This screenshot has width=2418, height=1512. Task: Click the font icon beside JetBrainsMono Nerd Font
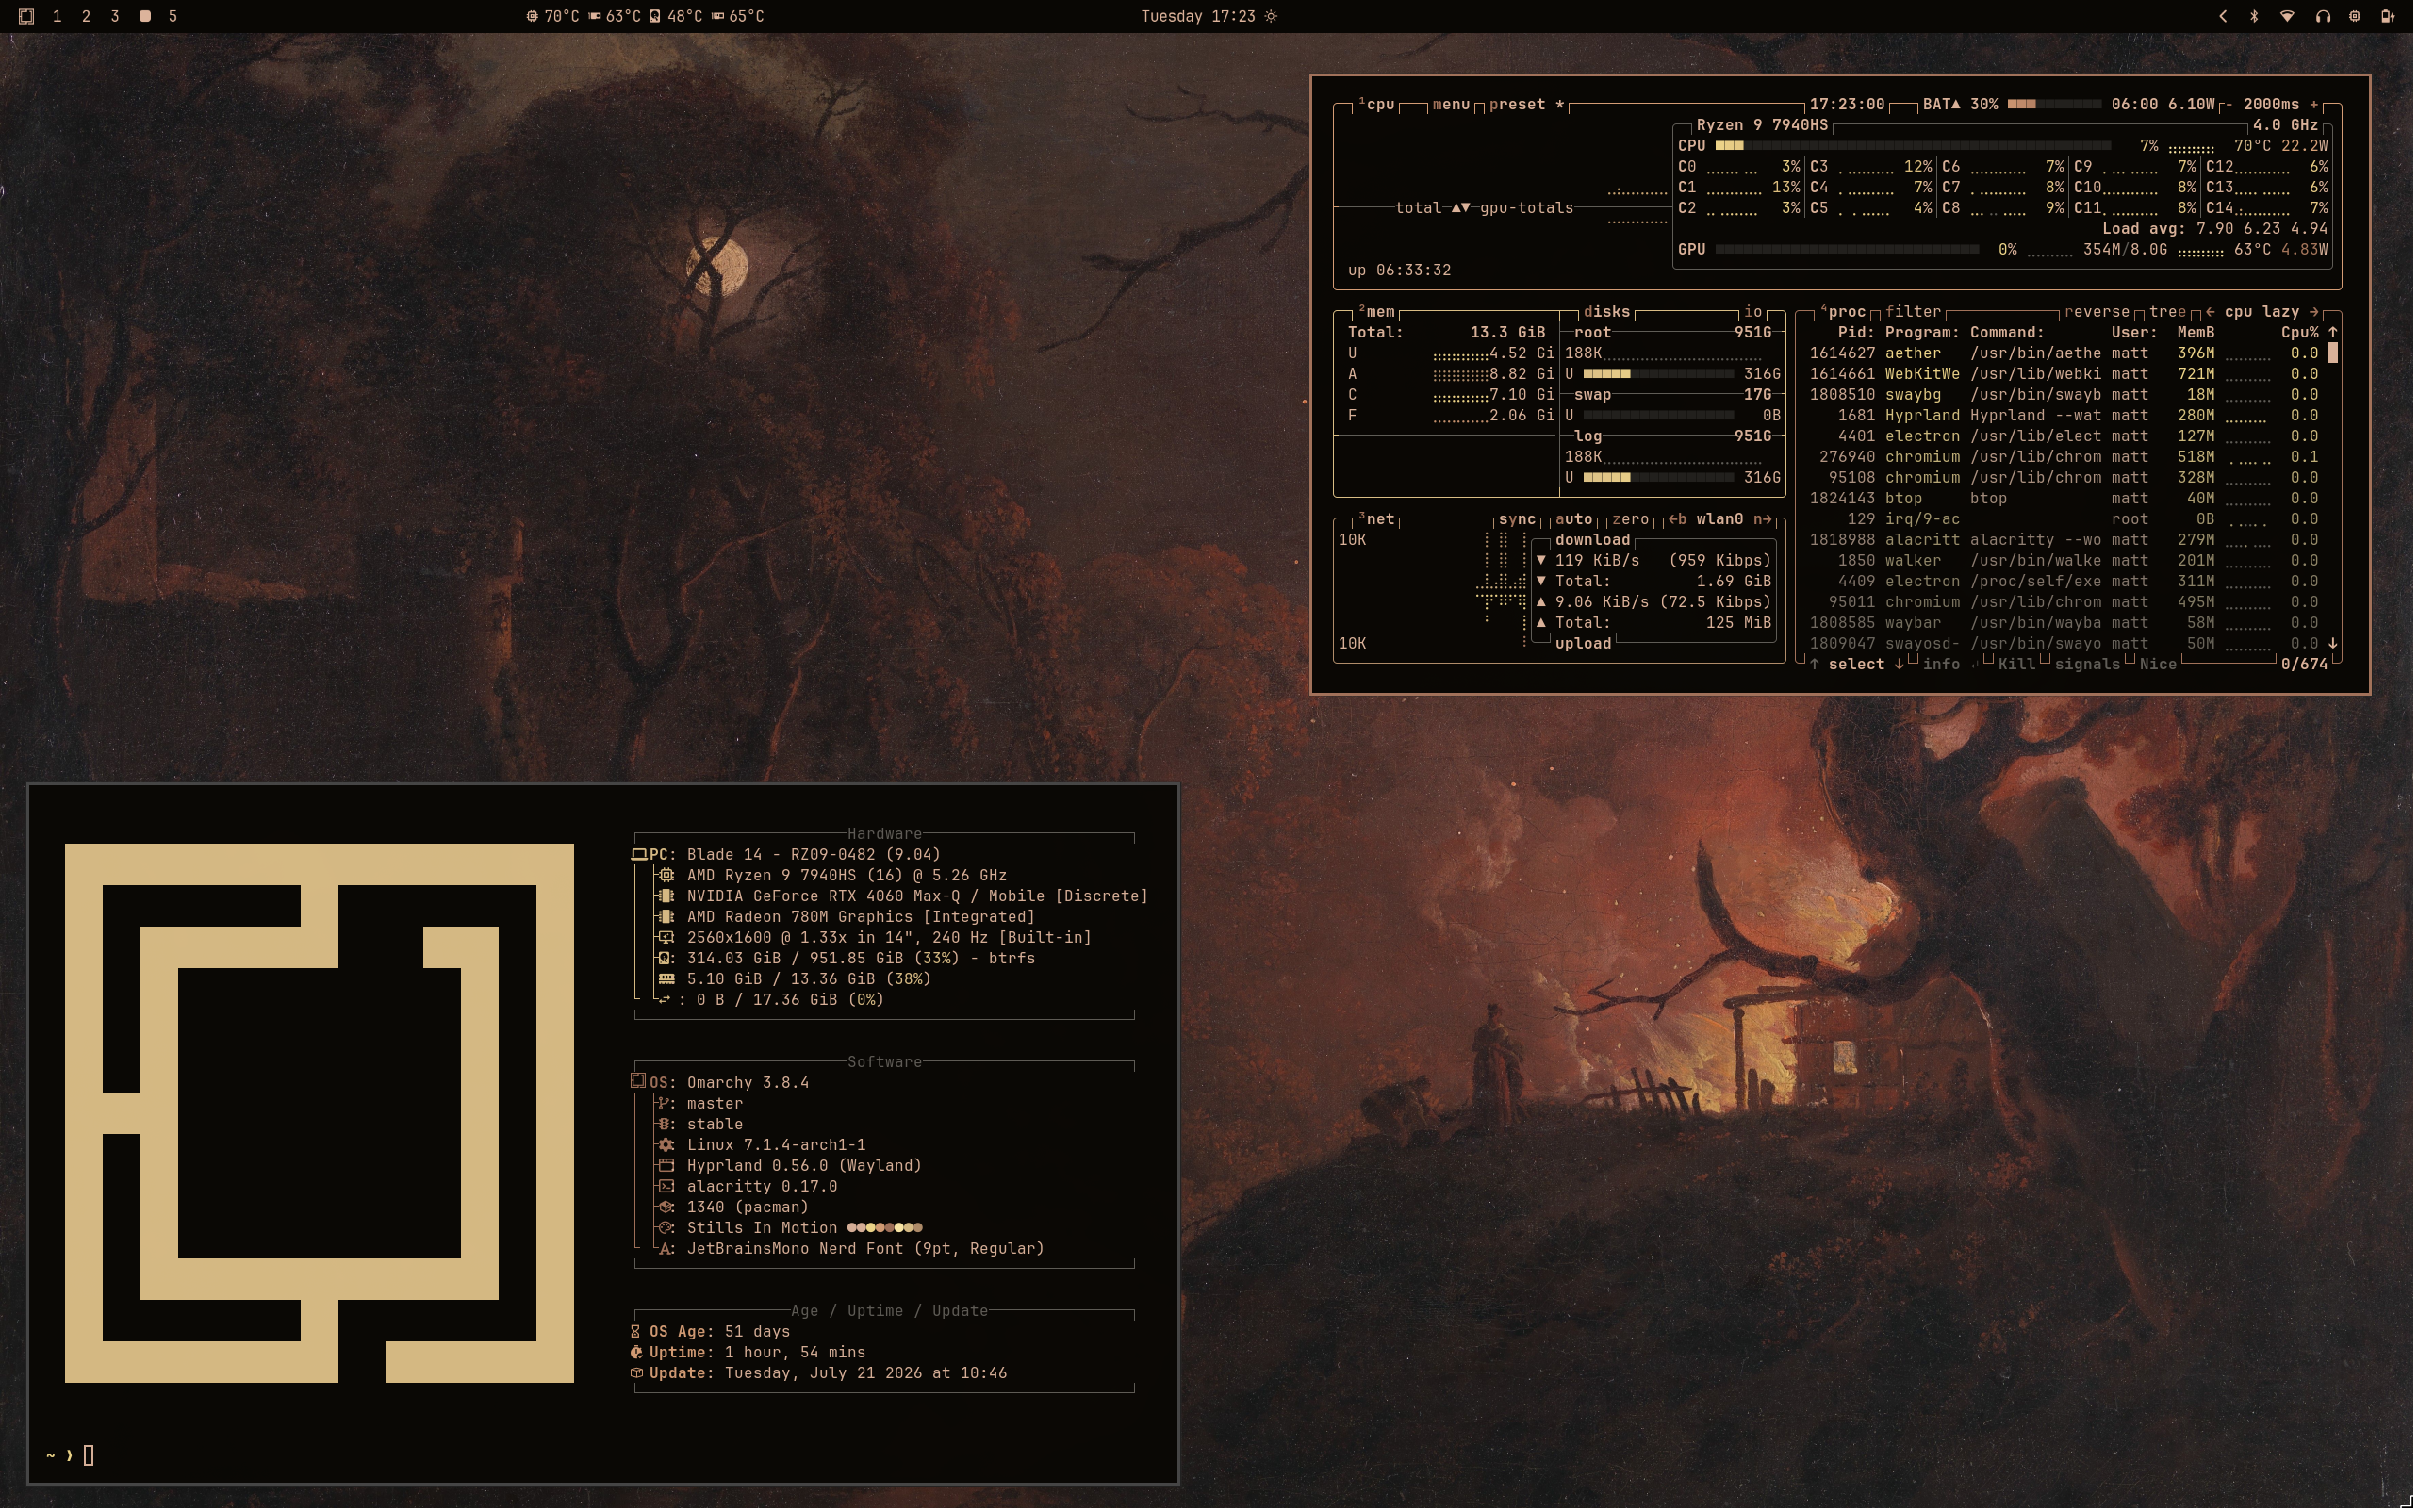click(666, 1250)
